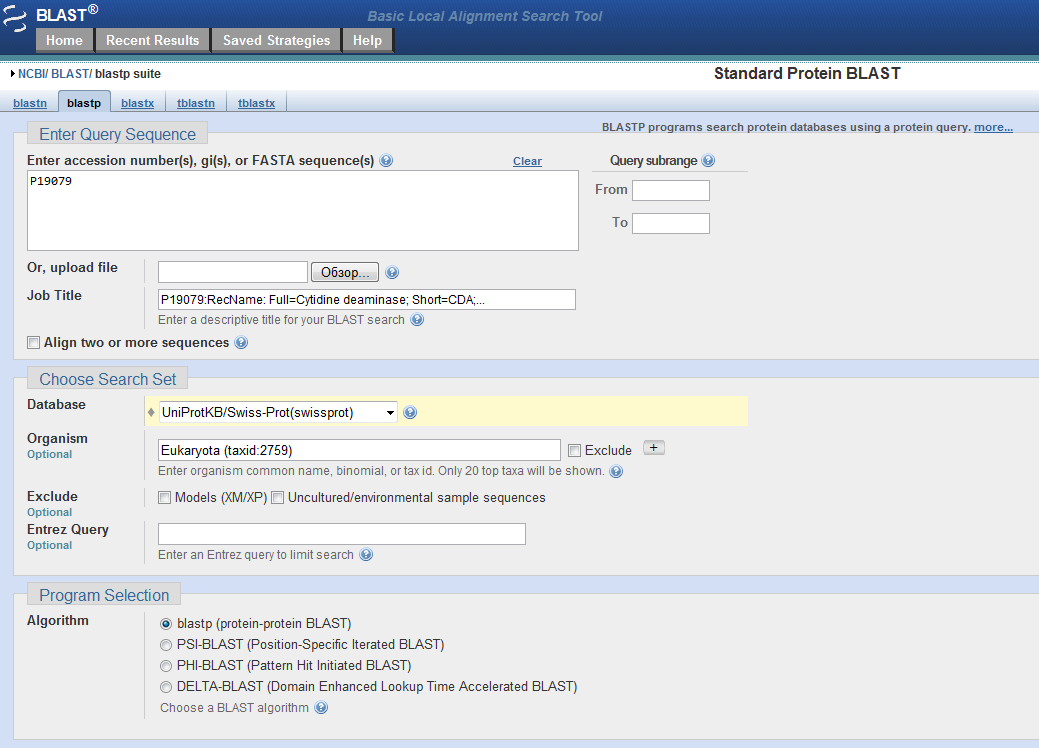Image resolution: width=1039 pixels, height=748 pixels.
Task: Select PHI-BLAST algorithm radio button
Action: (x=166, y=667)
